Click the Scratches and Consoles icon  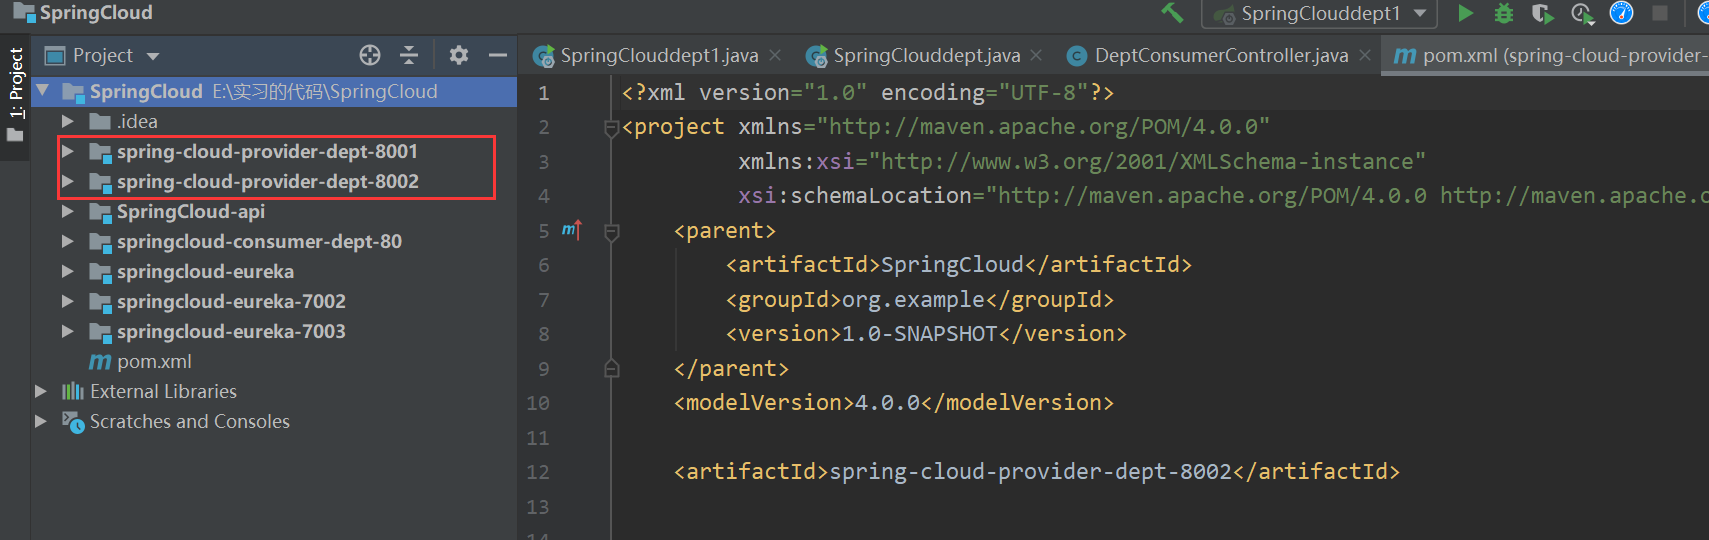pos(73,422)
